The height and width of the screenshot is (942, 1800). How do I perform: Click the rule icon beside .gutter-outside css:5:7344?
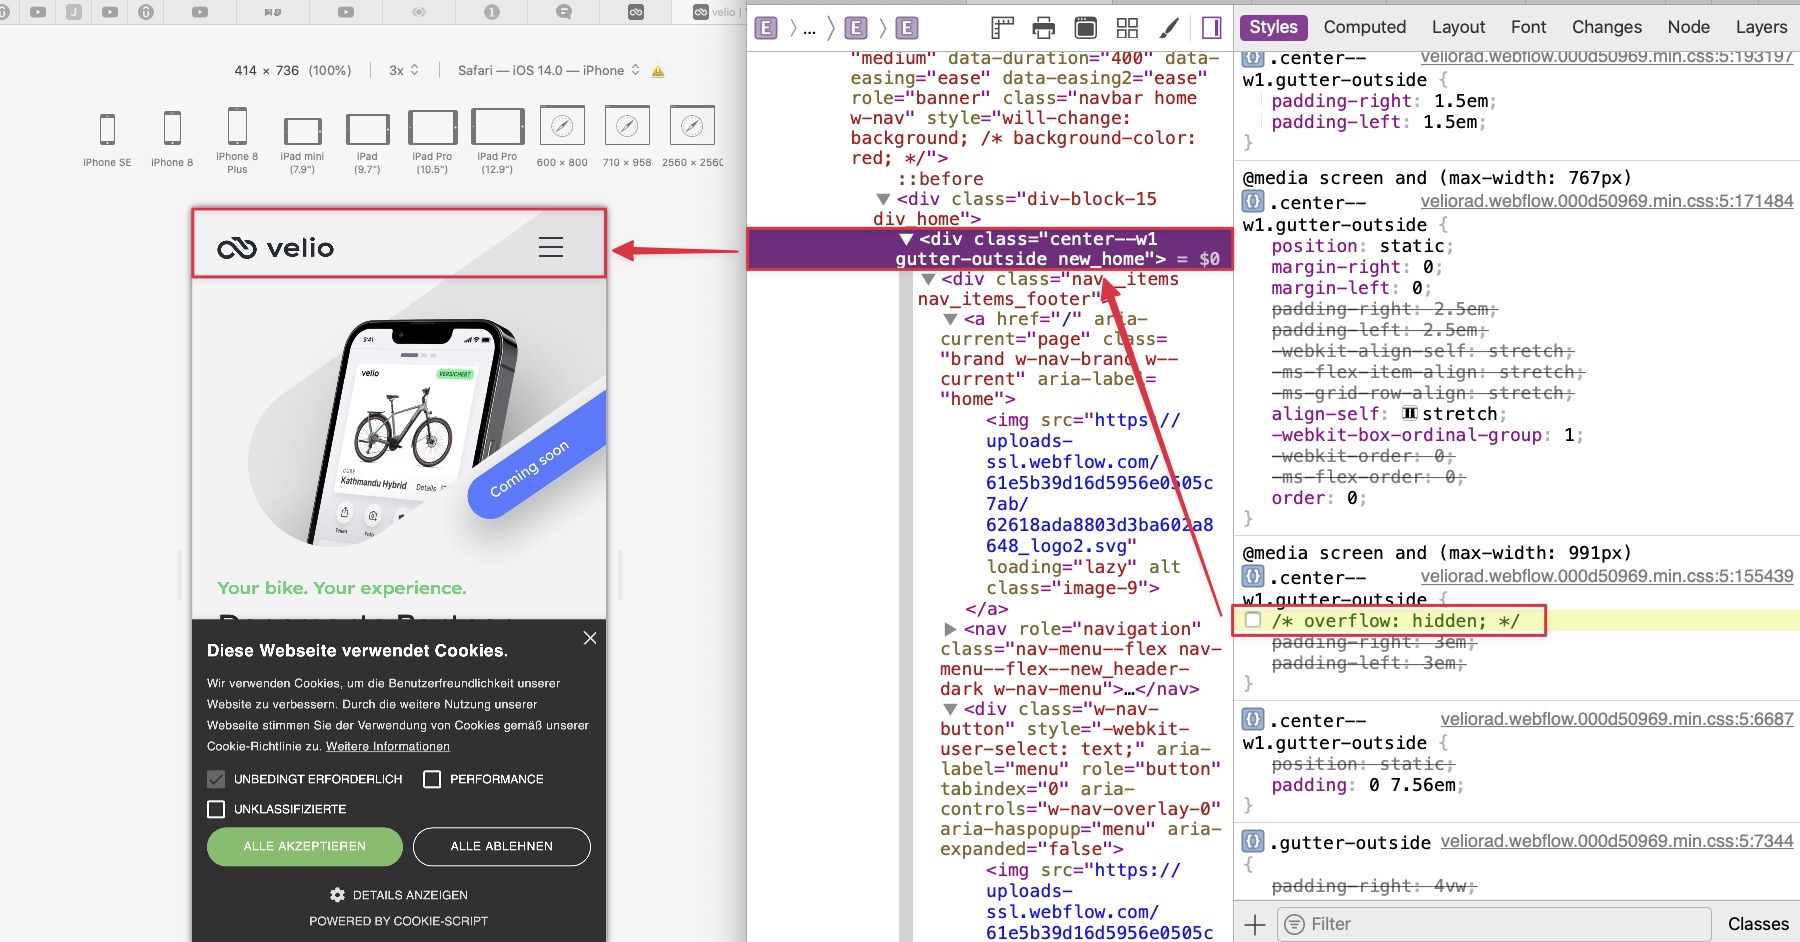click(1253, 842)
